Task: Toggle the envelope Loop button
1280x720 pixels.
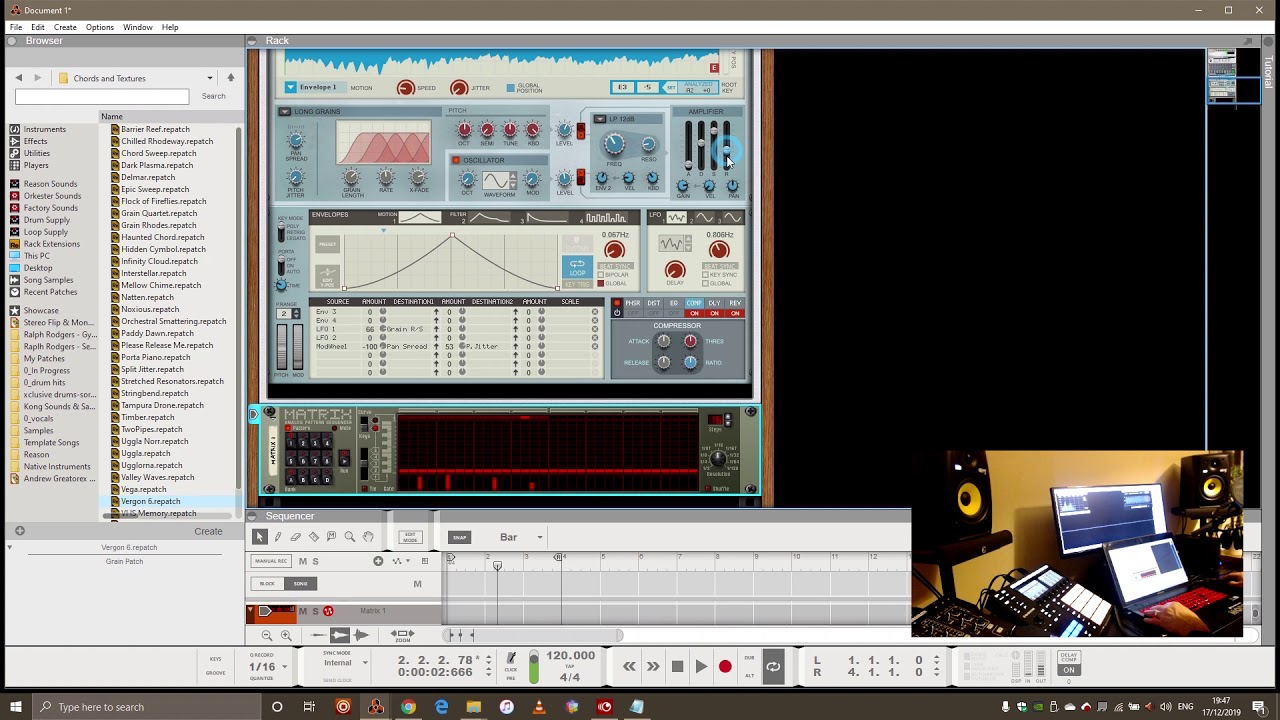Action: 577,267
